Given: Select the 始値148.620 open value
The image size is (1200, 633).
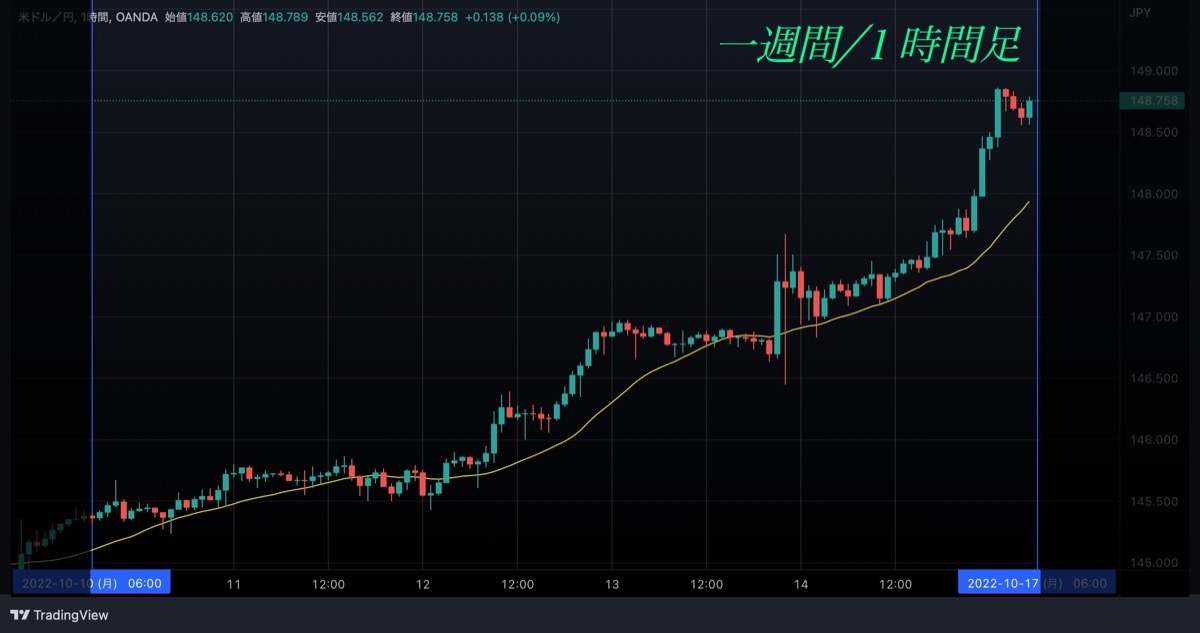Looking at the screenshot, I should [199, 17].
